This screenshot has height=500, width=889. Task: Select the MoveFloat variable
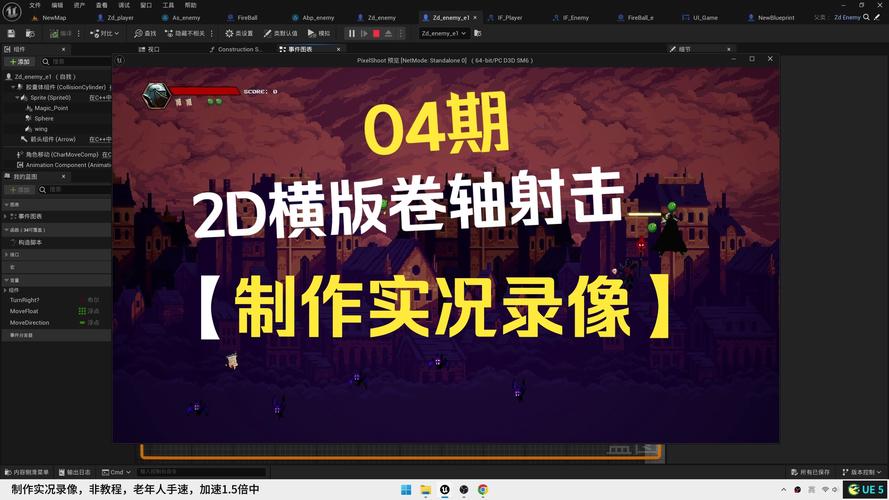[x=24, y=311]
